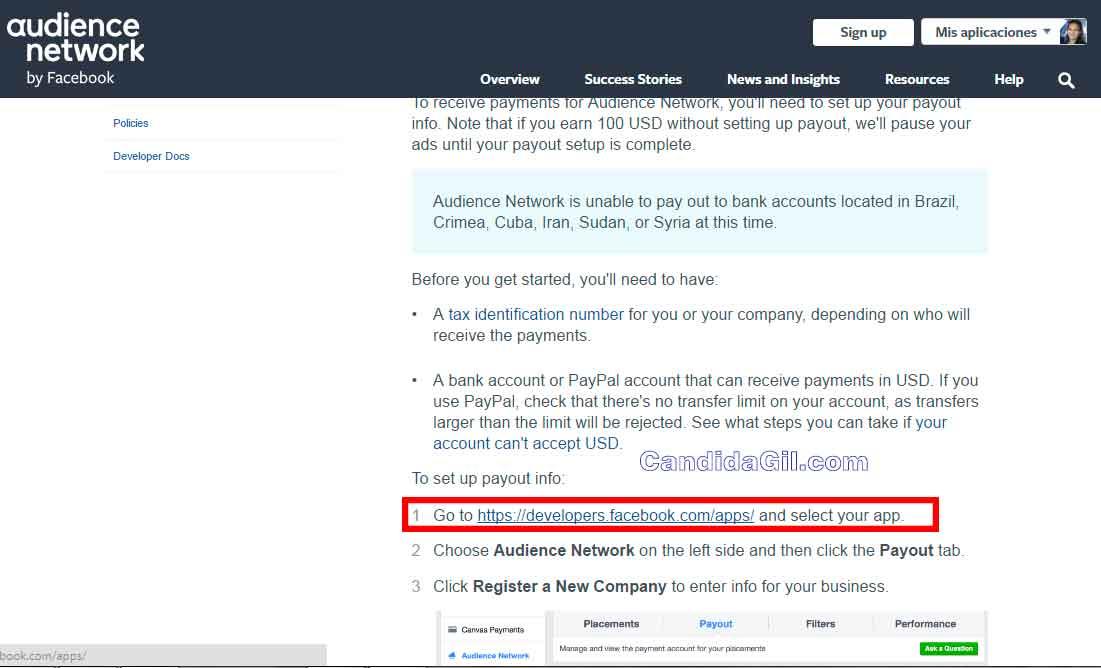
Task: Click the user profile avatar
Action: pyautogui.click(x=1073, y=32)
